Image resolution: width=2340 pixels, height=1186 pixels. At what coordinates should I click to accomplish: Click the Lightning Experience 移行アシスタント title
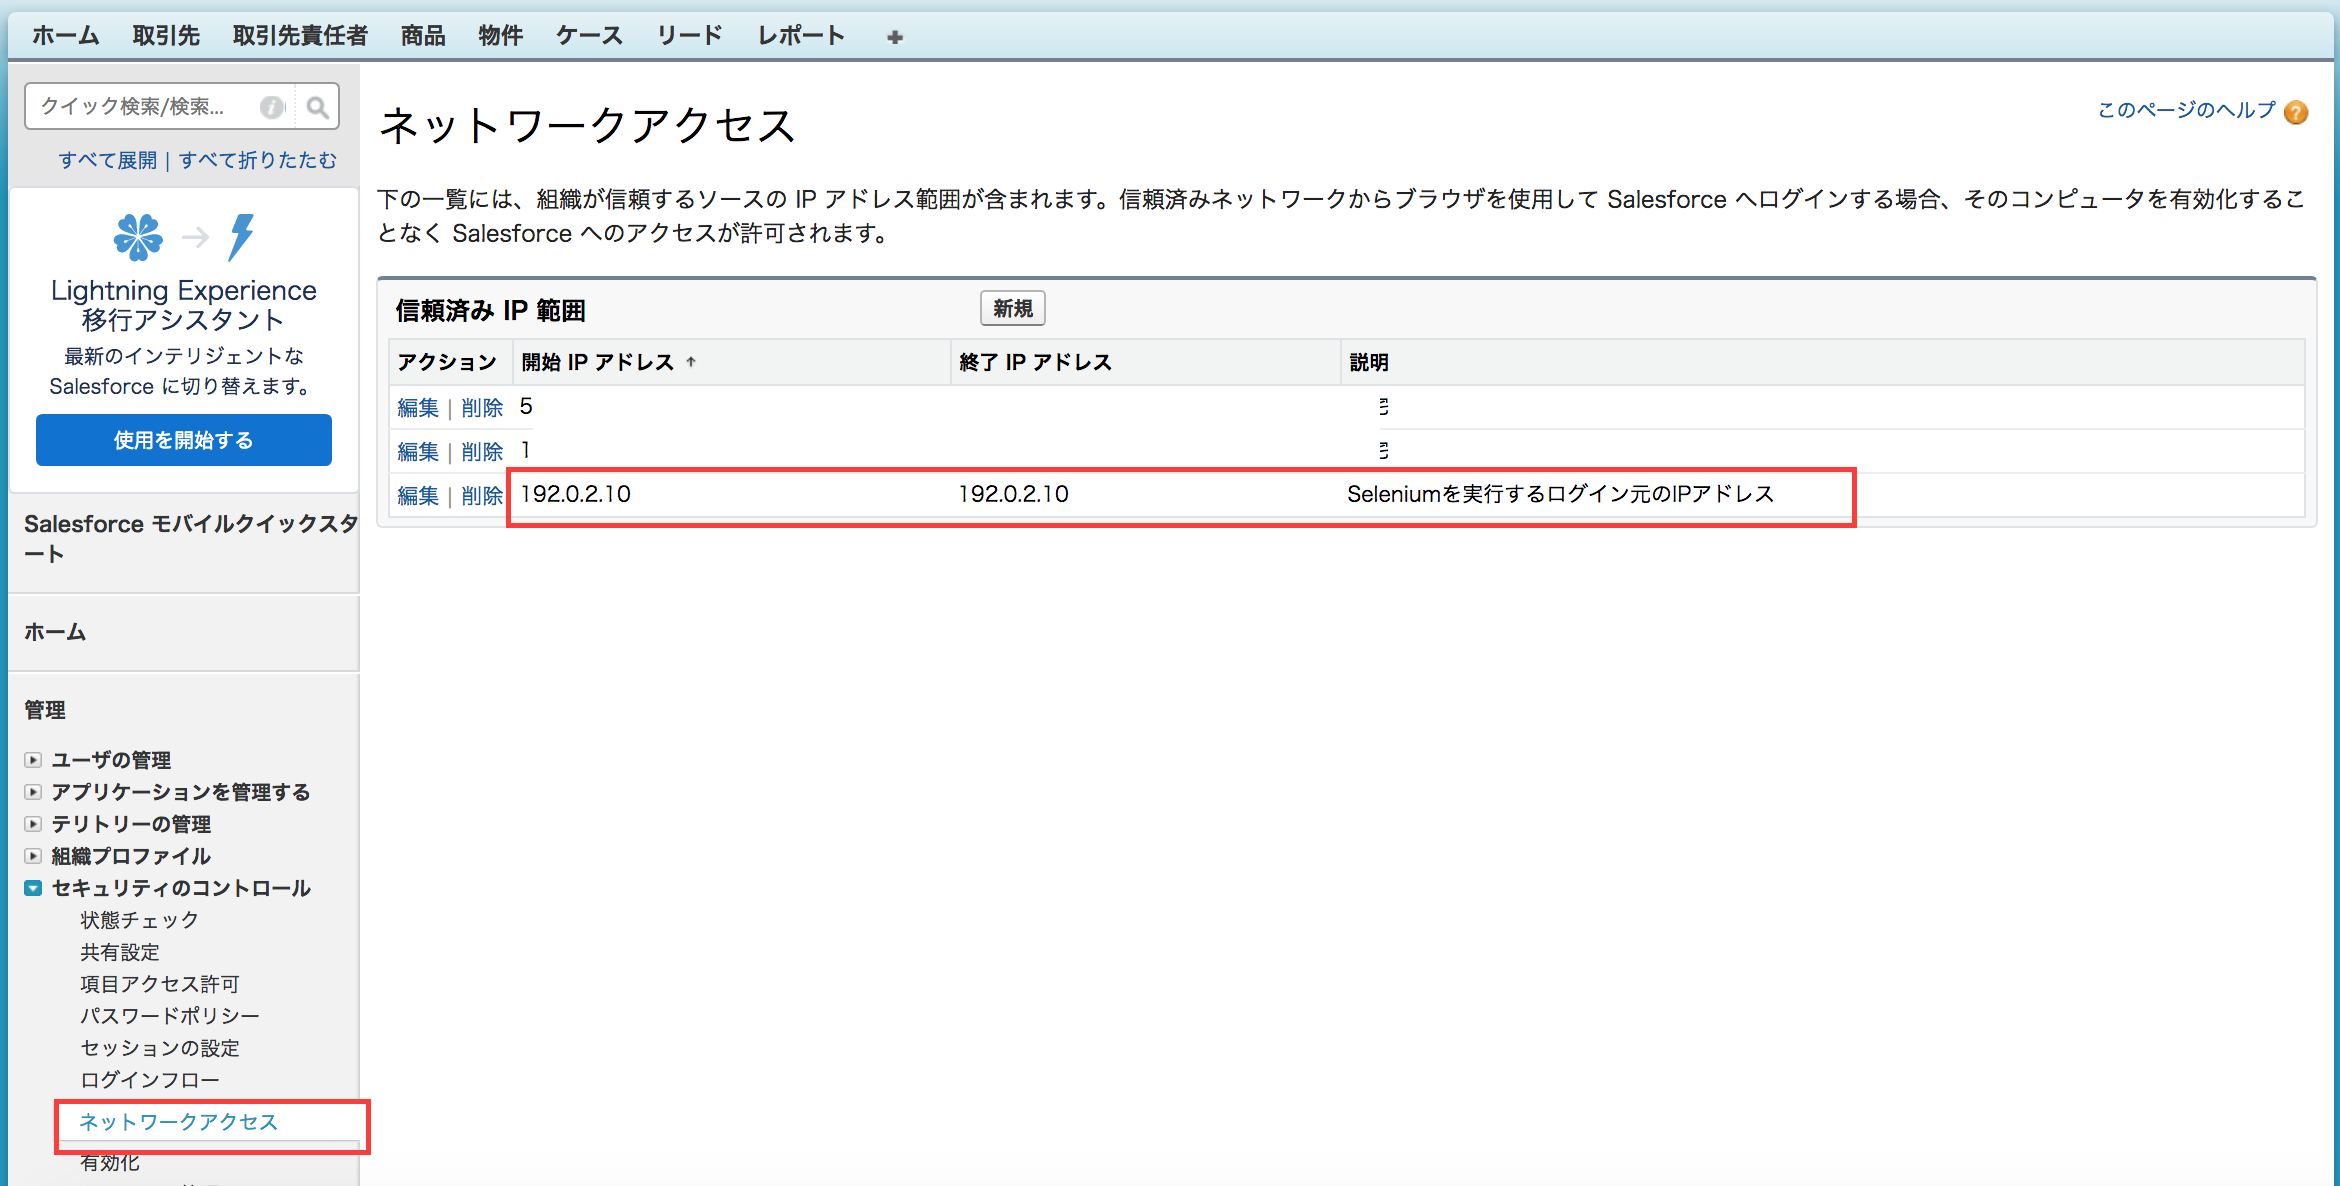coord(184,305)
